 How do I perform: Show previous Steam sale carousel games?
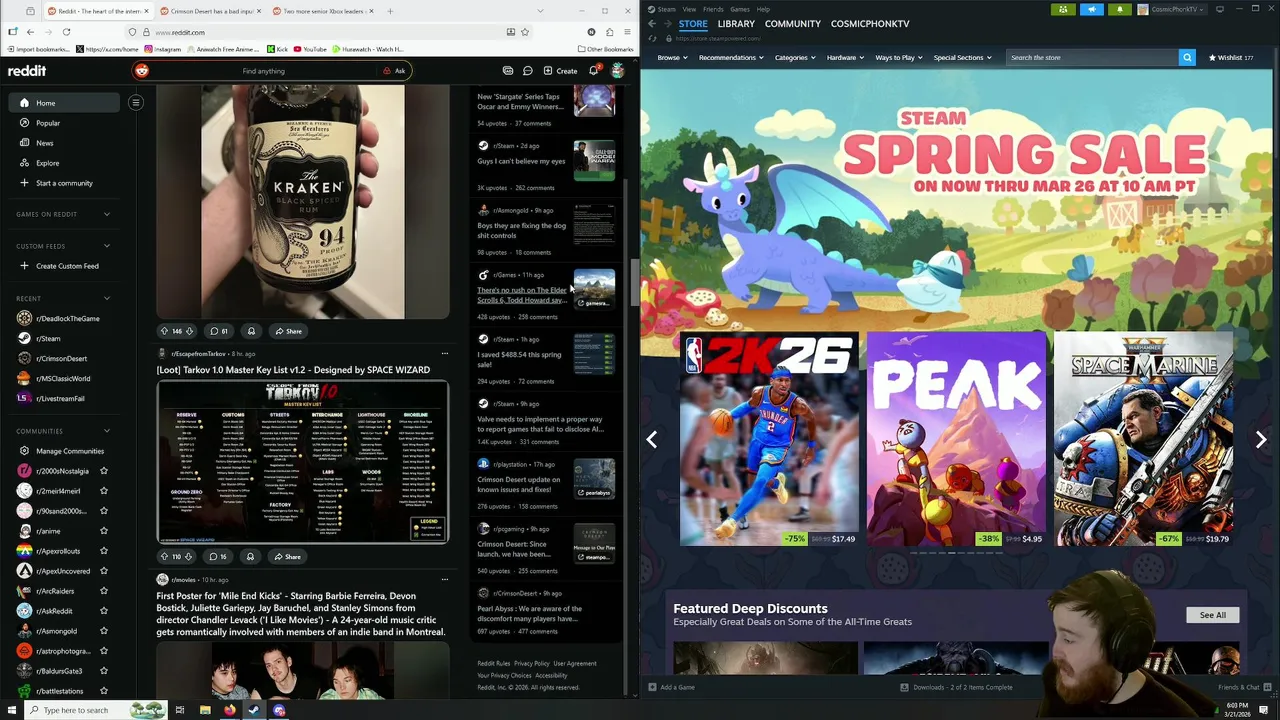[x=652, y=439]
